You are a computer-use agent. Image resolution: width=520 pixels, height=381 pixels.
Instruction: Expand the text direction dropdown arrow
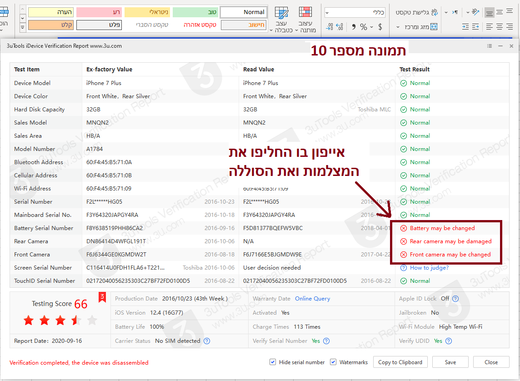446,13
